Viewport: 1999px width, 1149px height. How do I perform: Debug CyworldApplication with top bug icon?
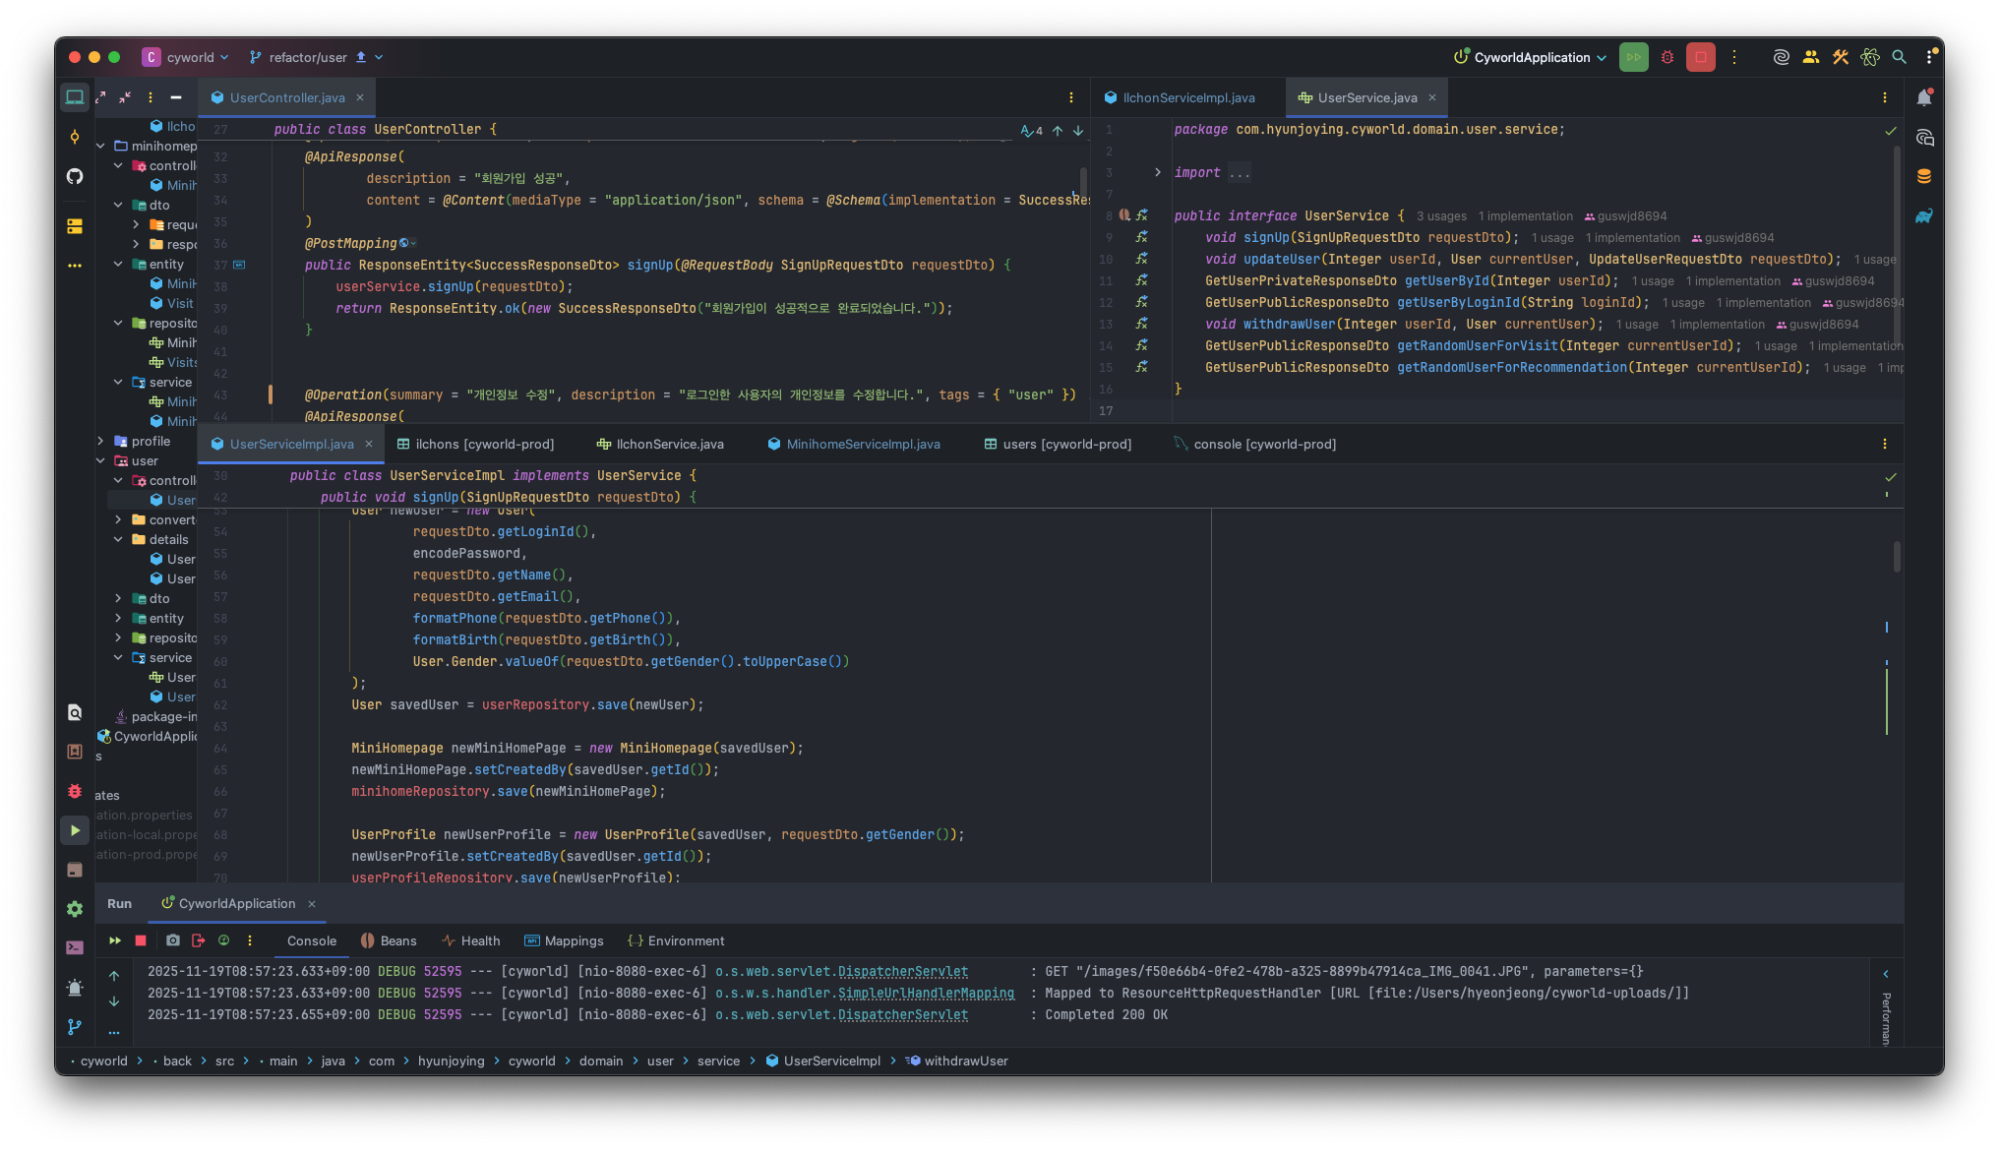[x=1667, y=57]
